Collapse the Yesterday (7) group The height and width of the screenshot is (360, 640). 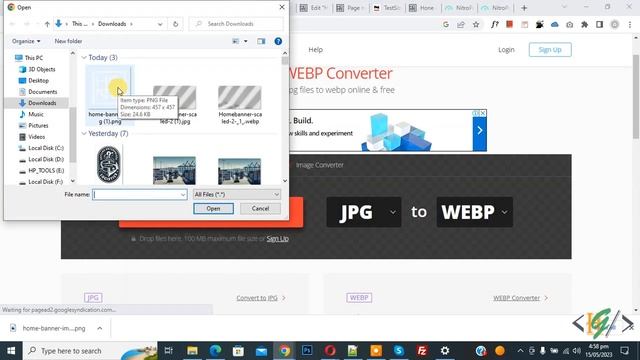pyautogui.click(x=84, y=133)
